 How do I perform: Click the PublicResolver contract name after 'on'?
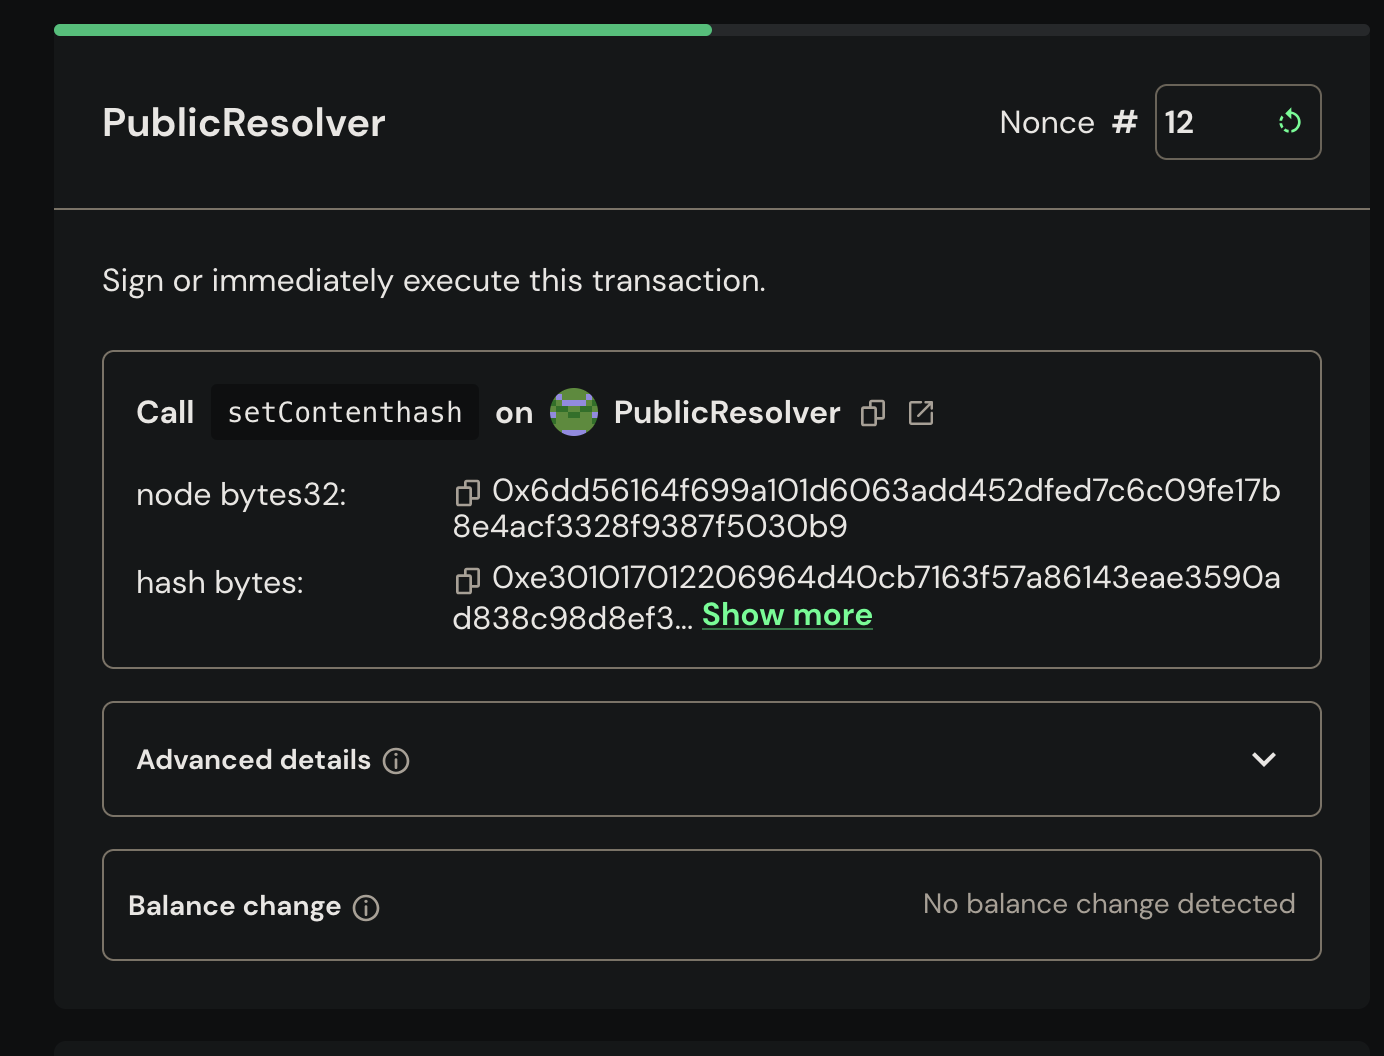point(727,412)
